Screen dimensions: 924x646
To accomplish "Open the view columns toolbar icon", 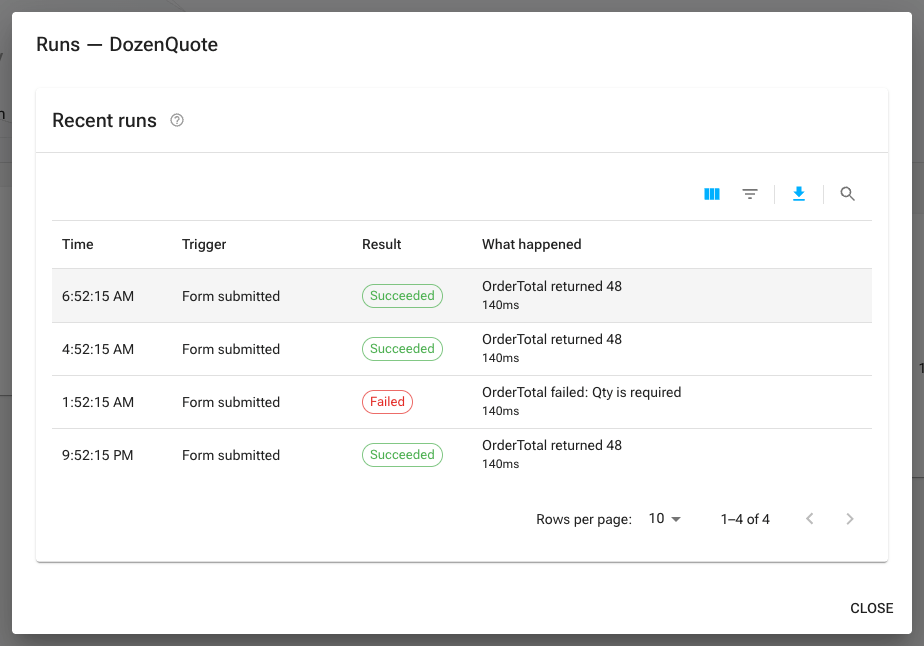I will point(712,194).
